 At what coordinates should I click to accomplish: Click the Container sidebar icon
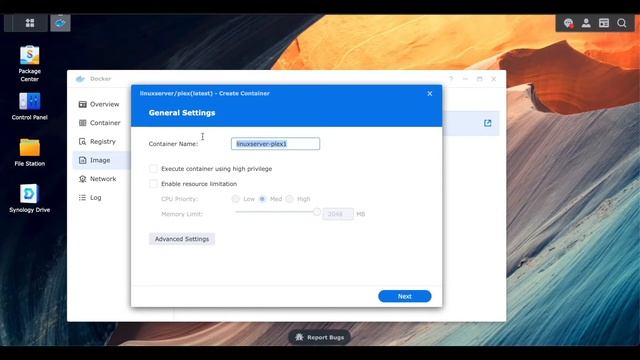click(82, 123)
